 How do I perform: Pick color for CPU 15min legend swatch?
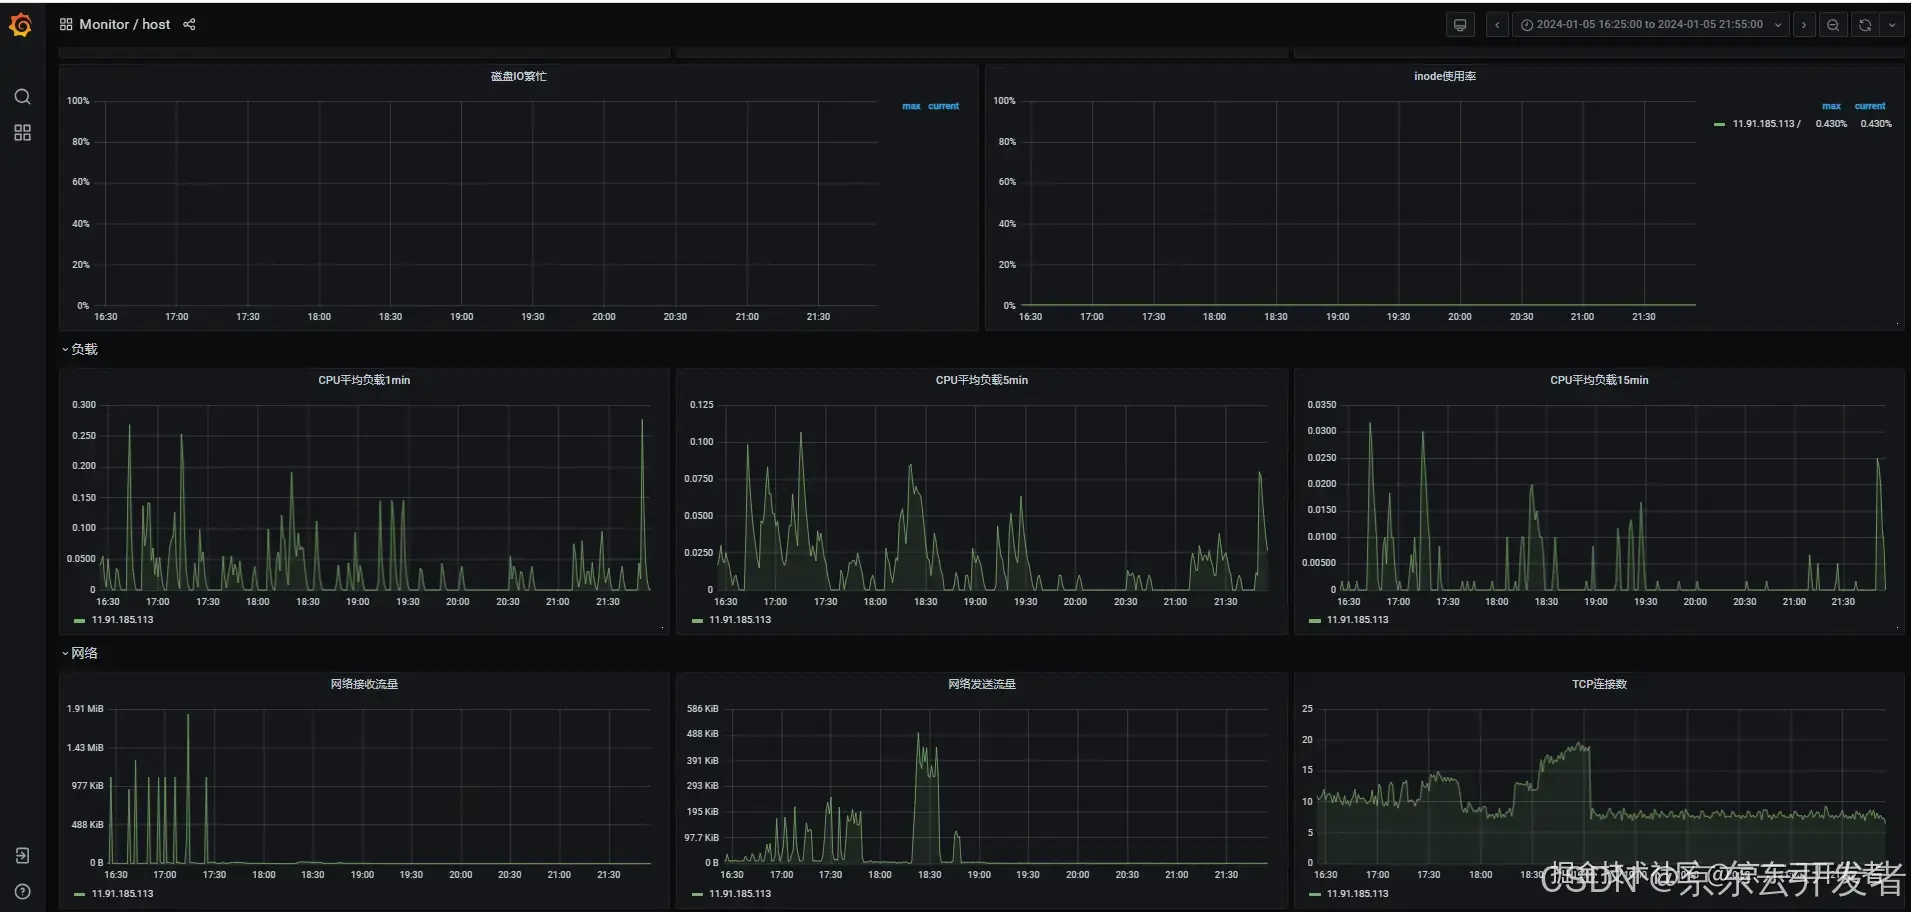point(1314,621)
